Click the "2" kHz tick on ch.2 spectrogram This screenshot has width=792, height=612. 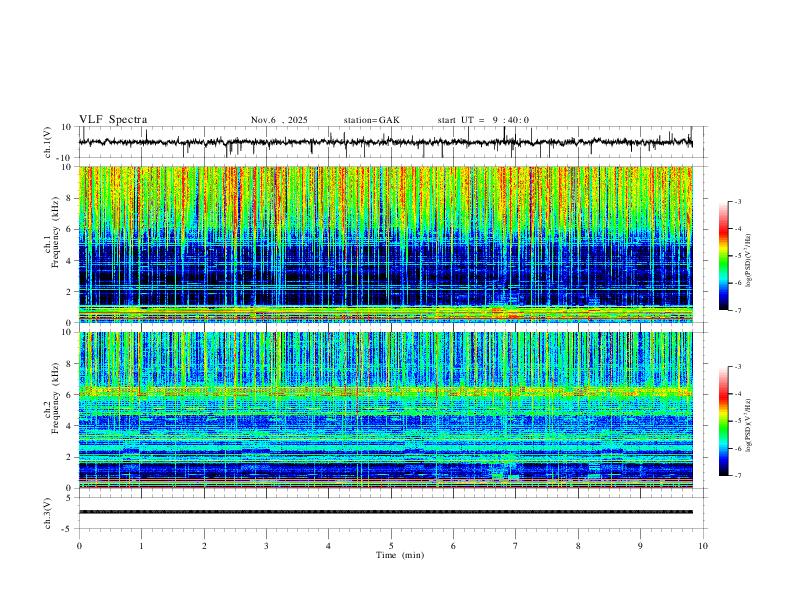coord(69,457)
